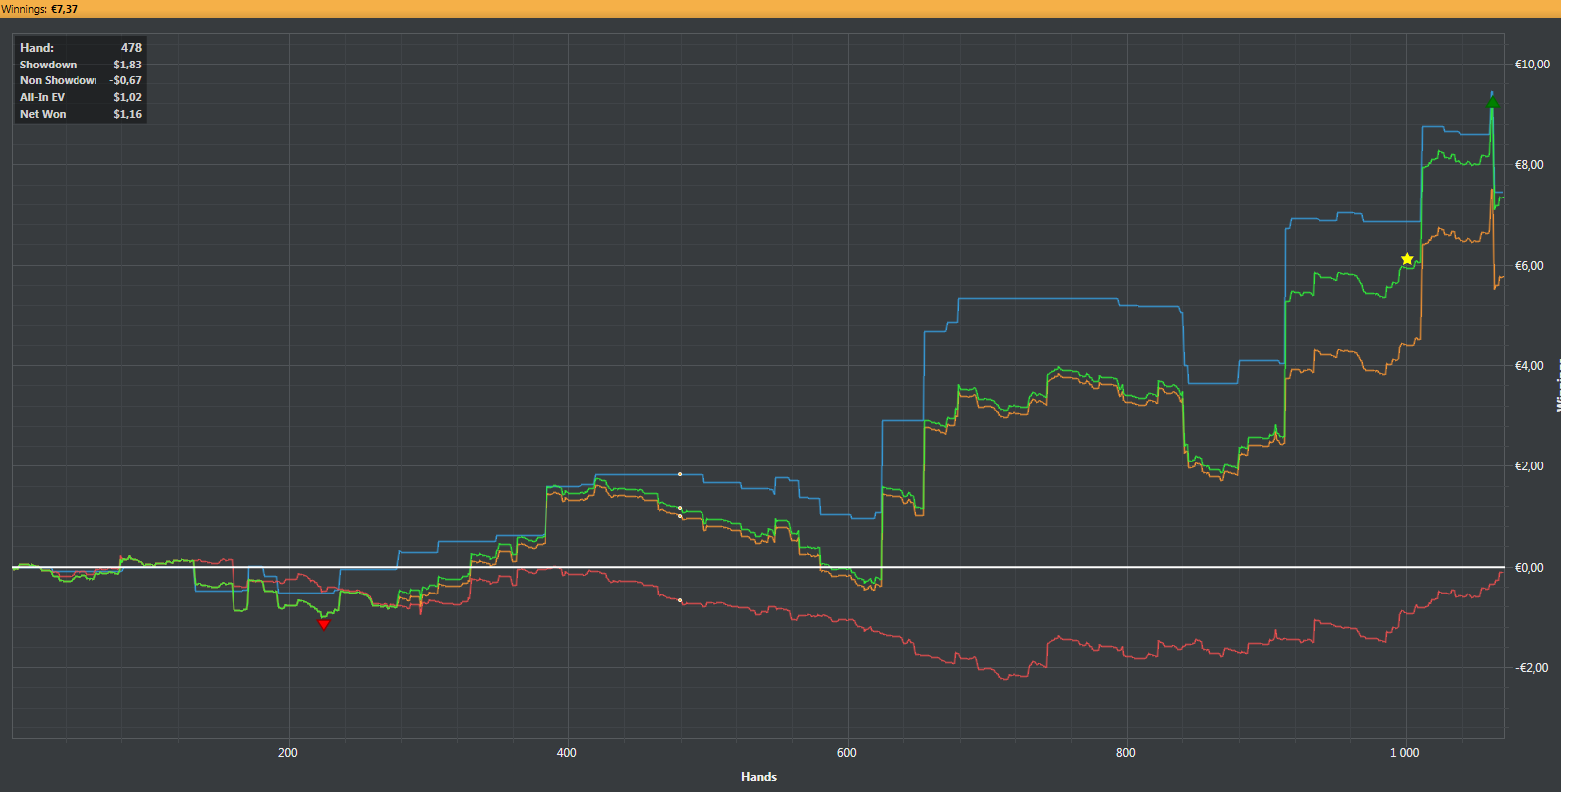The image size is (1571, 798).
Task: Click the €6,00 y-axis label
Action: click(1529, 266)
